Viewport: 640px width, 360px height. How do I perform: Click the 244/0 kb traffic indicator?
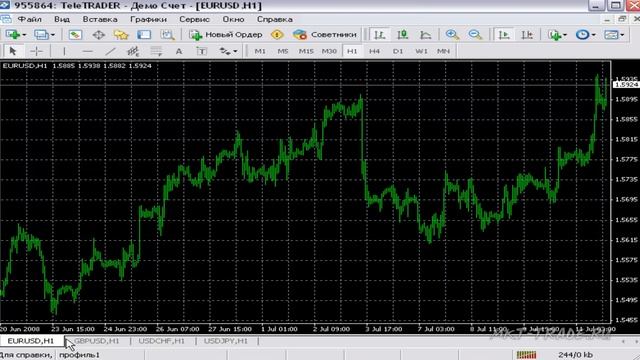(576, 355)
